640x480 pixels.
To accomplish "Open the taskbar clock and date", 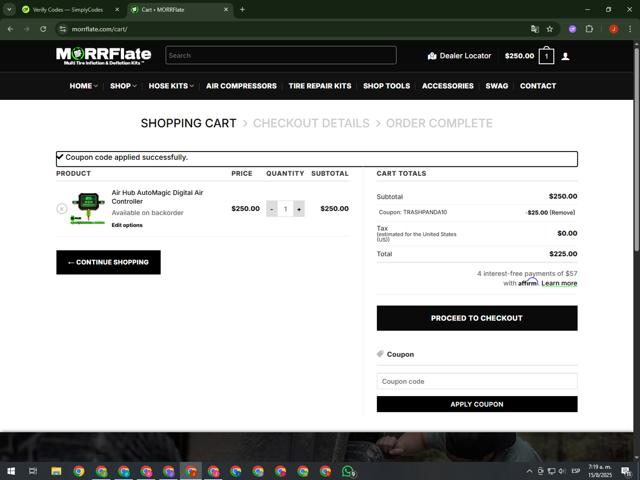I will pyautogui.click(x=600, y=471).
